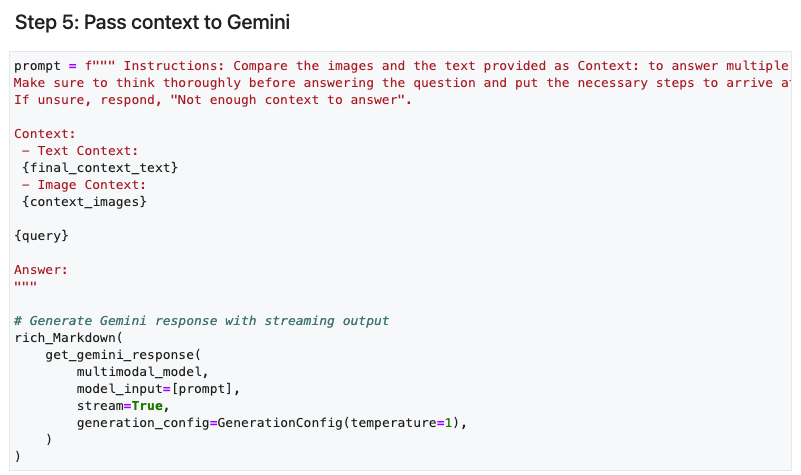
Task: Click the 'Context:' line in the prompt
Action: click(45, 134)
